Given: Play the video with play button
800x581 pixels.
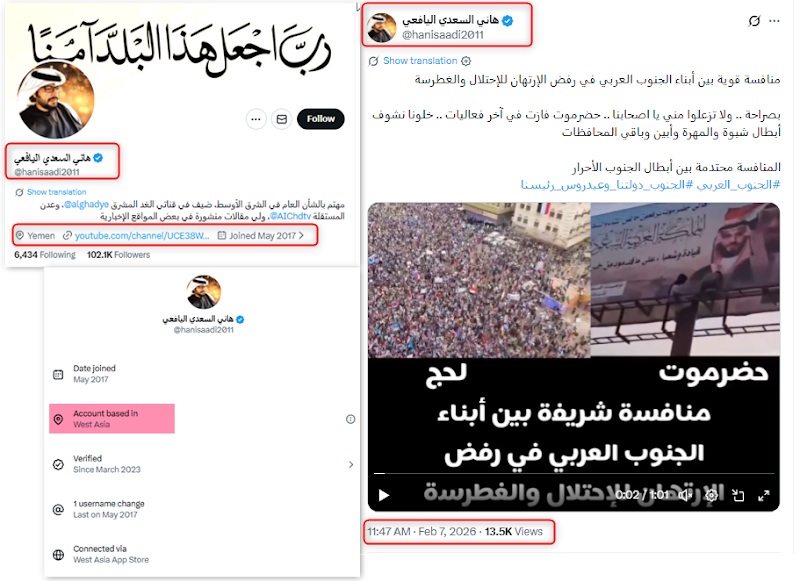Looking at the screenshot, I should point(384,495).
